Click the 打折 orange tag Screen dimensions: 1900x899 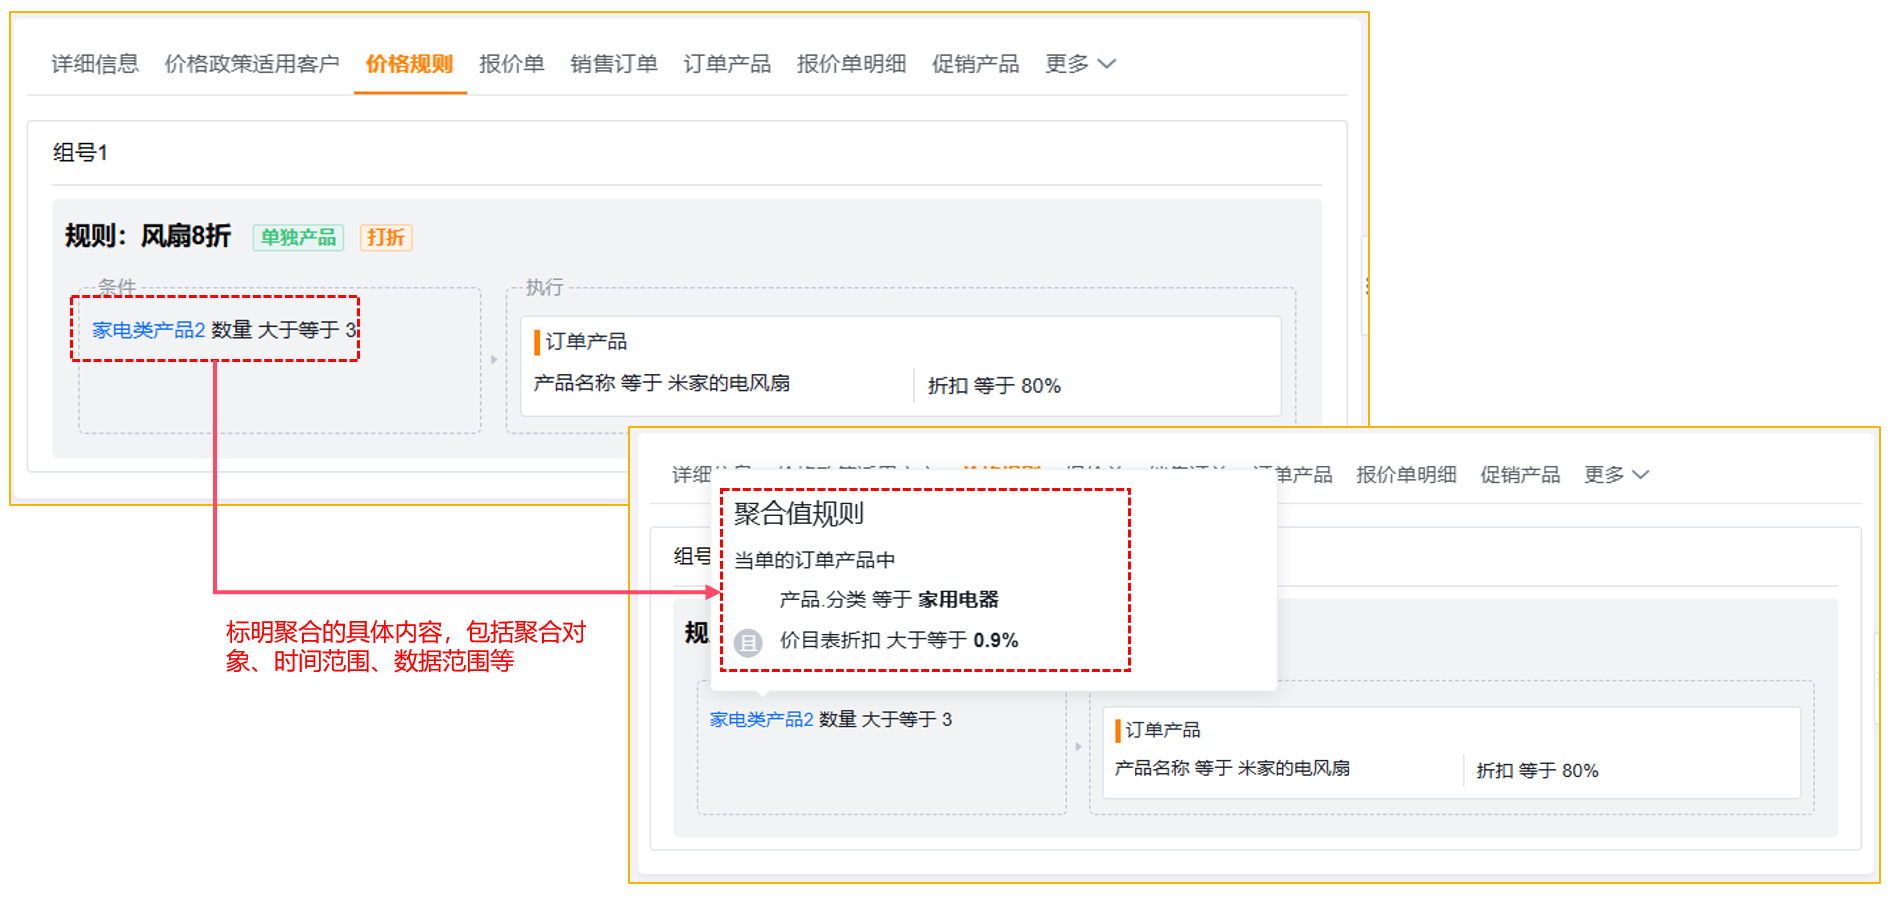(386, 237)
